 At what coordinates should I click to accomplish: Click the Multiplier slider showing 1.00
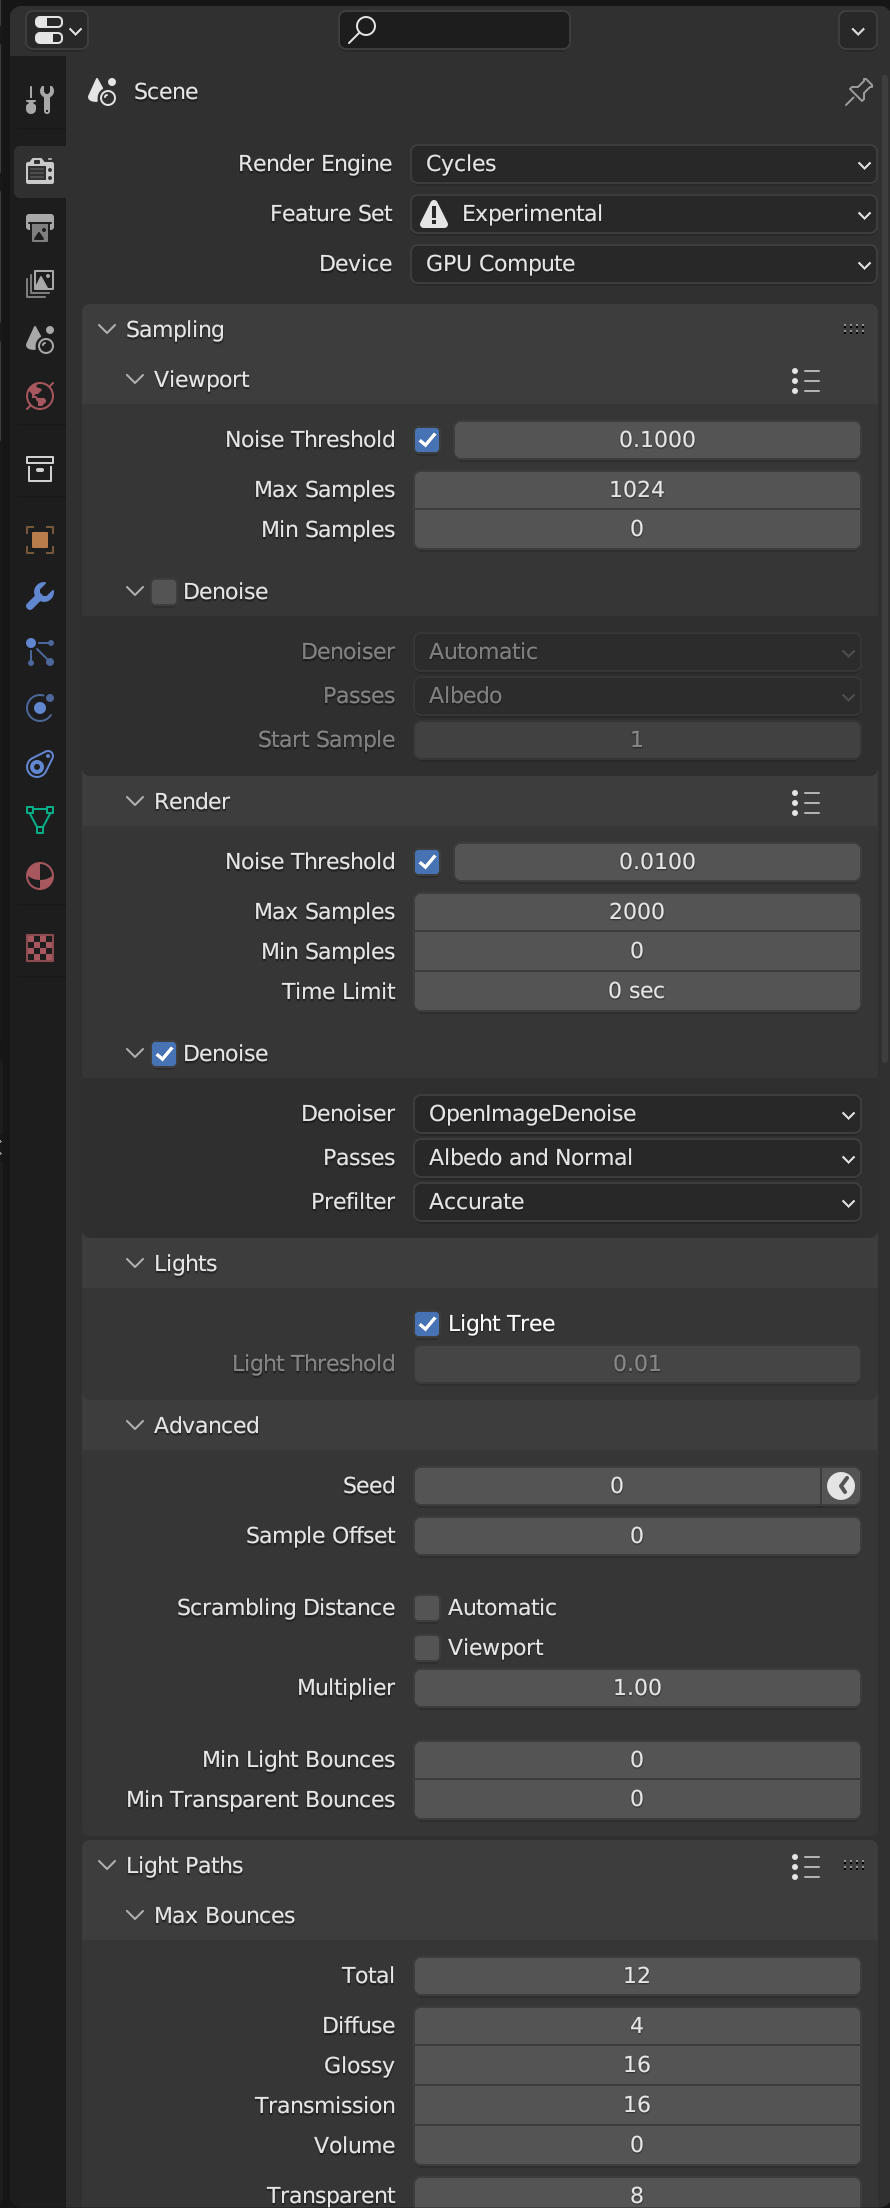tap(637, 1688)
